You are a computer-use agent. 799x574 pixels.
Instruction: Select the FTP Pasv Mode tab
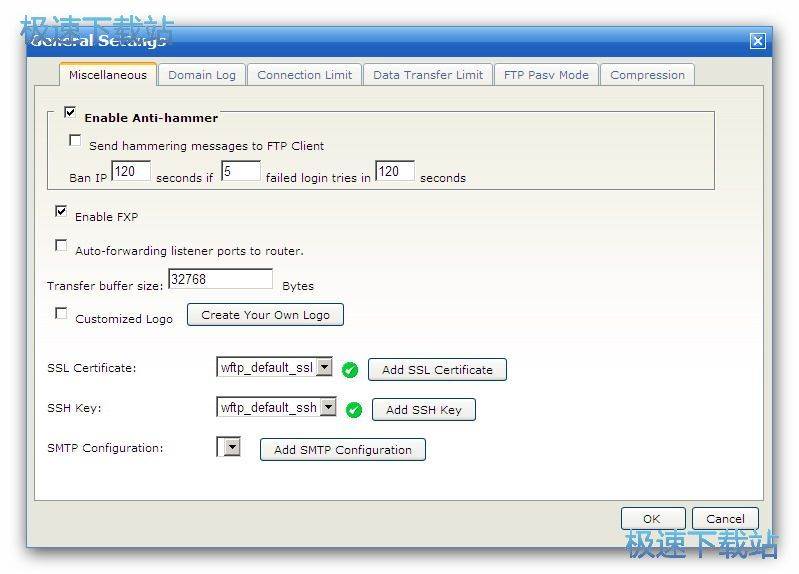[x=546, y=75]
